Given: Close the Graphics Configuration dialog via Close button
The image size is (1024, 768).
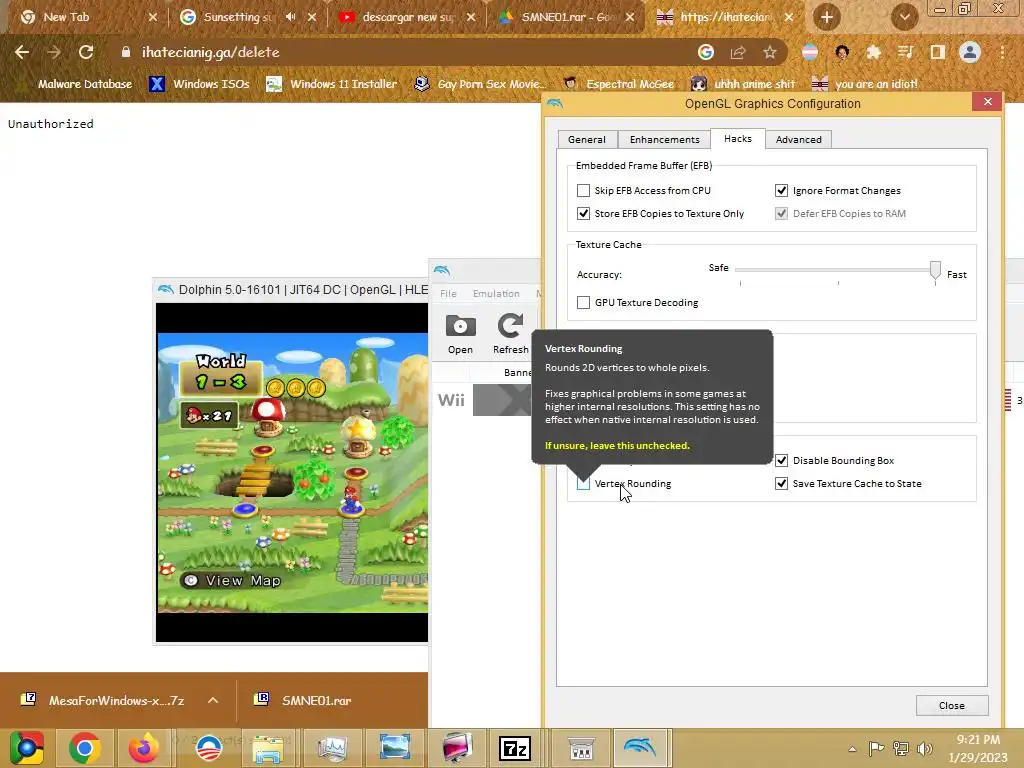Looking at the screenshot, I should [952, 705].
